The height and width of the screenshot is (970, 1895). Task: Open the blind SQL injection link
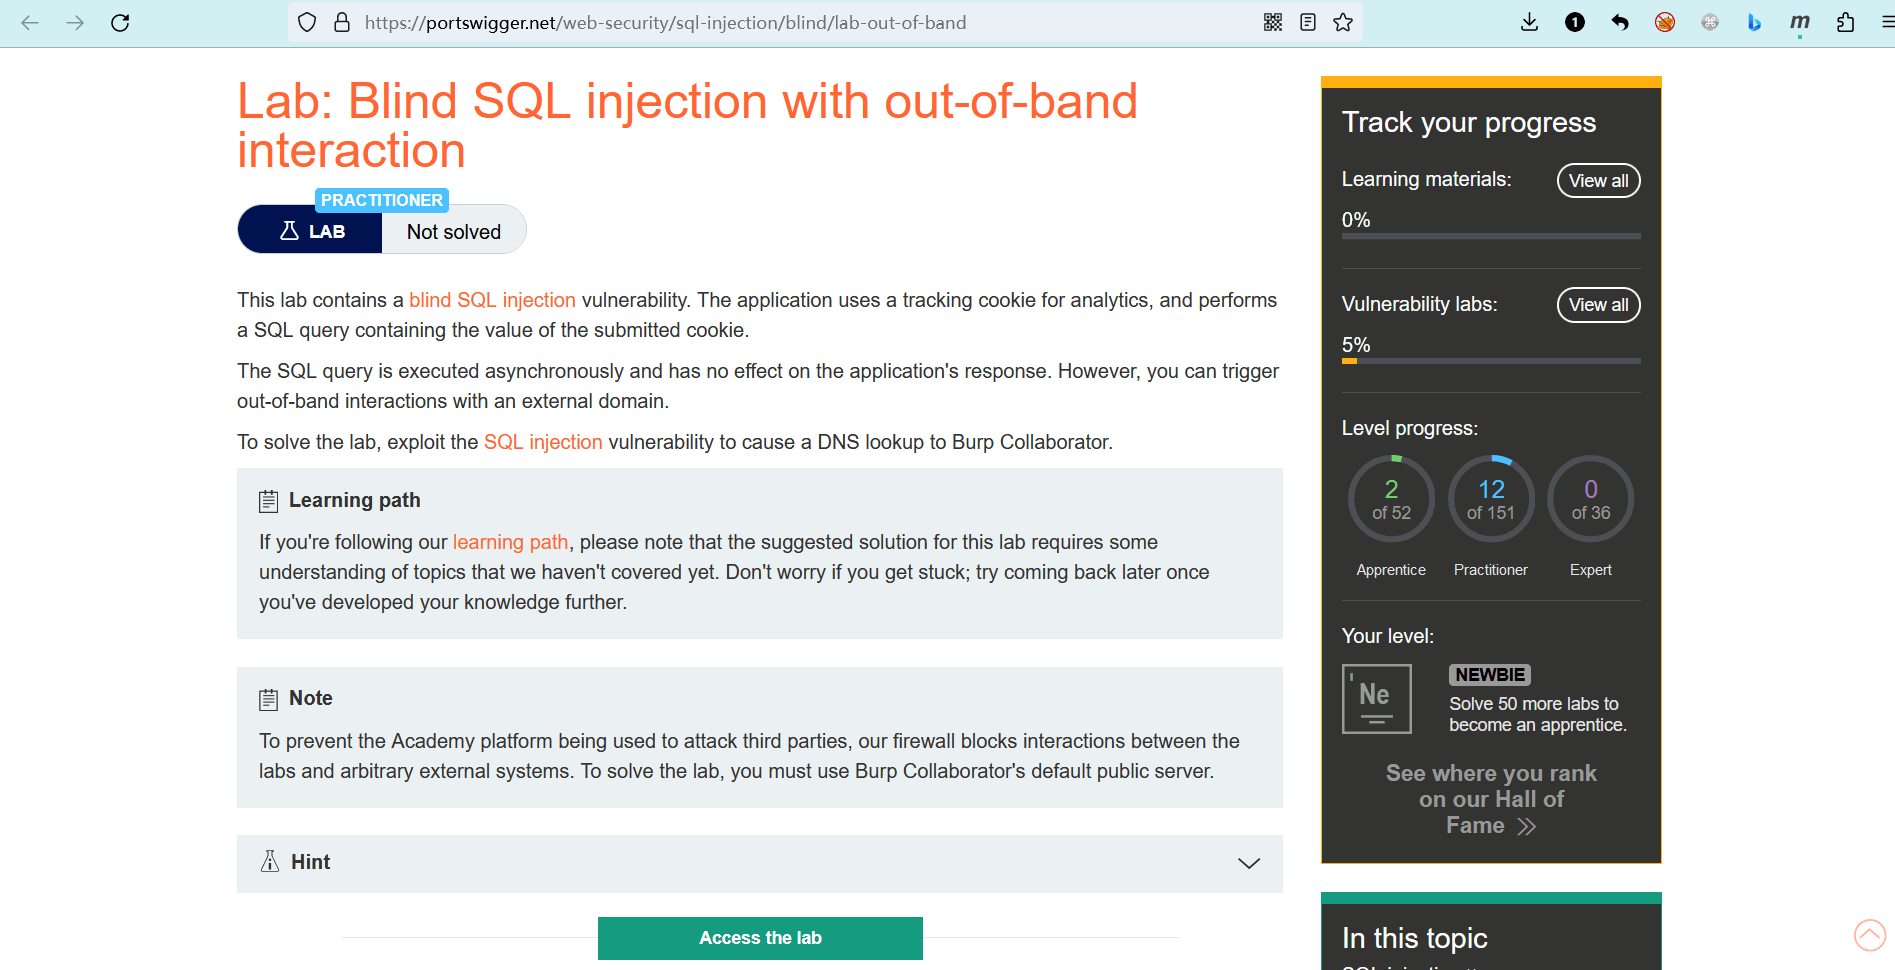492,300
